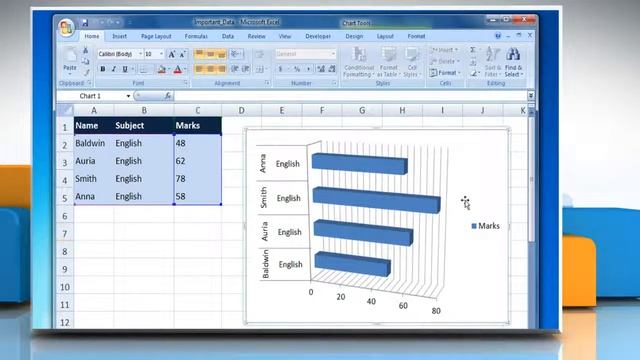Decrease Decimal places
The image size is (640, 360).
[x=332, y=69]
